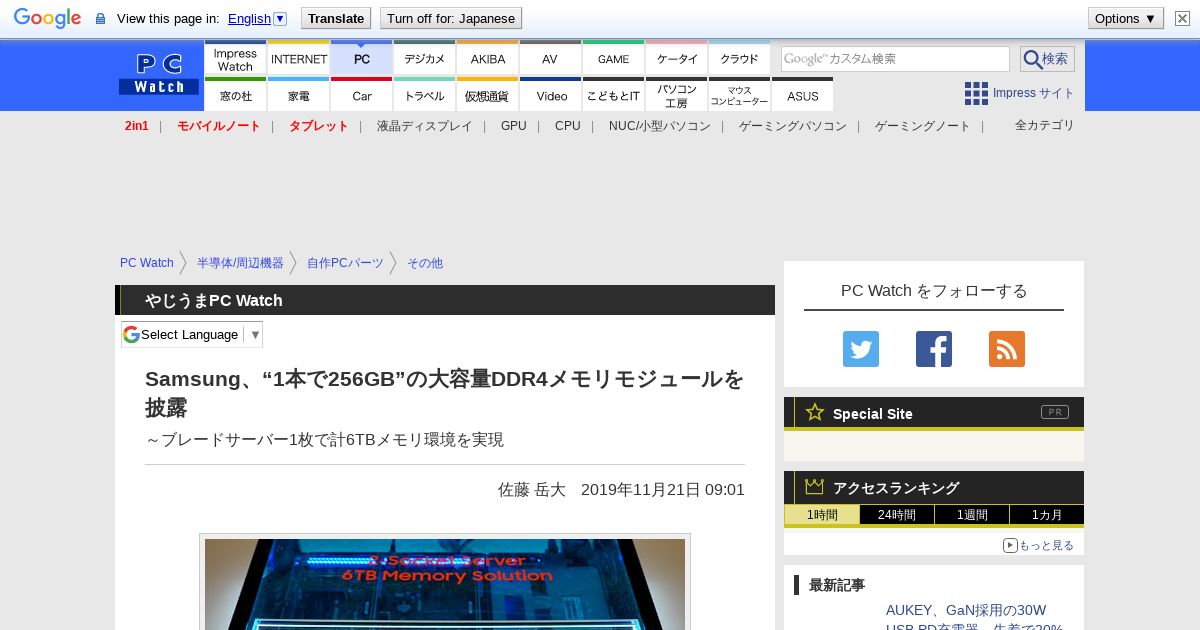Screen dimensions: 1200x630
Task: Close the Google translate bar
Action: pos(1182,18)
